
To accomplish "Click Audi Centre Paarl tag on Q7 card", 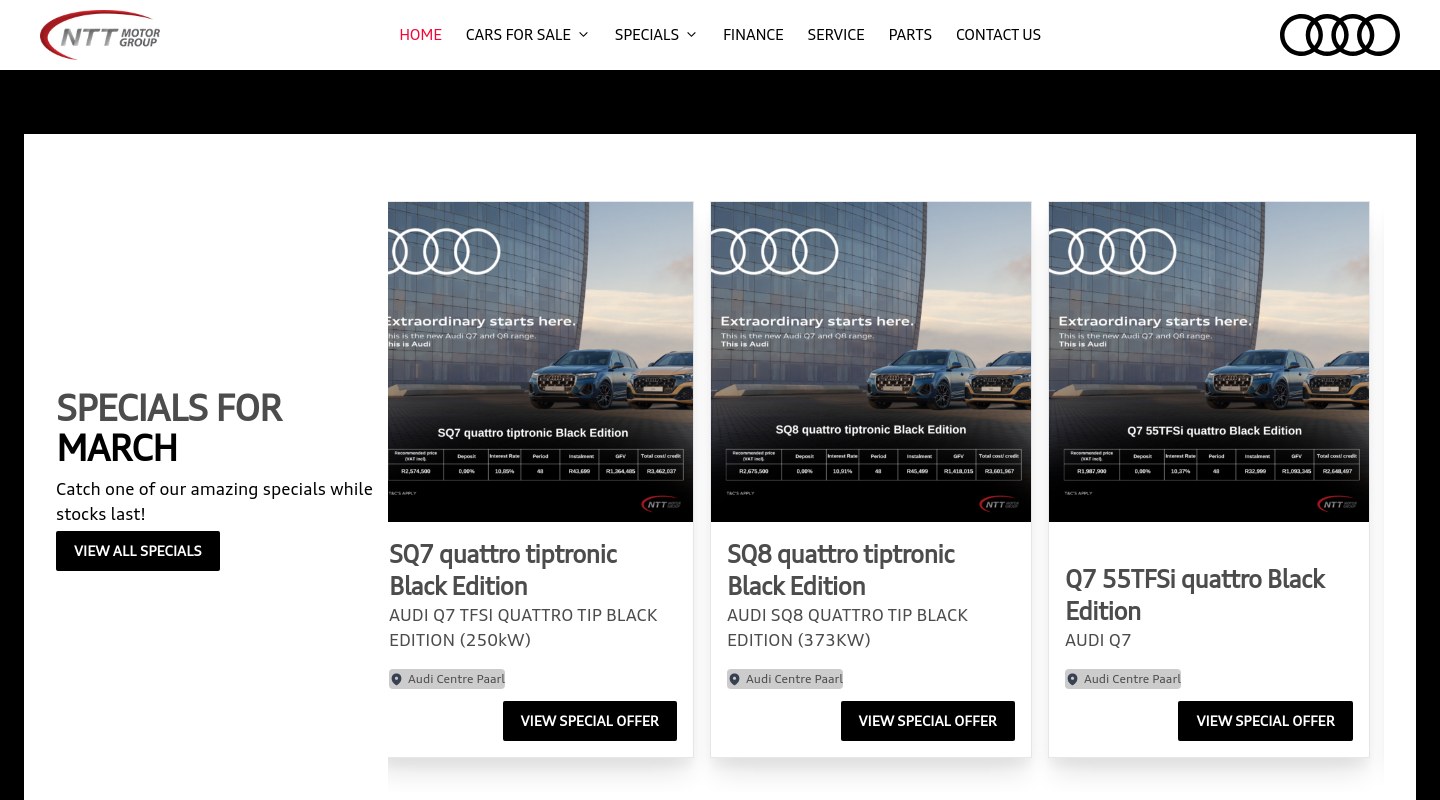I will pyautogui.click(x=1123, y=679).
